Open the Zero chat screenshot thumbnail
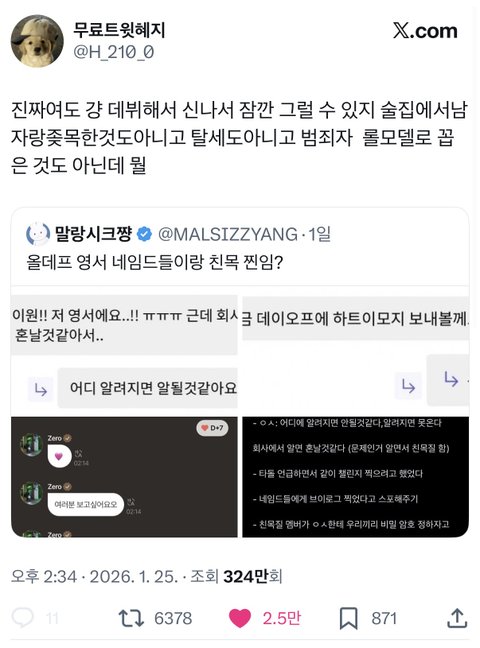 [x=124, y=477]
